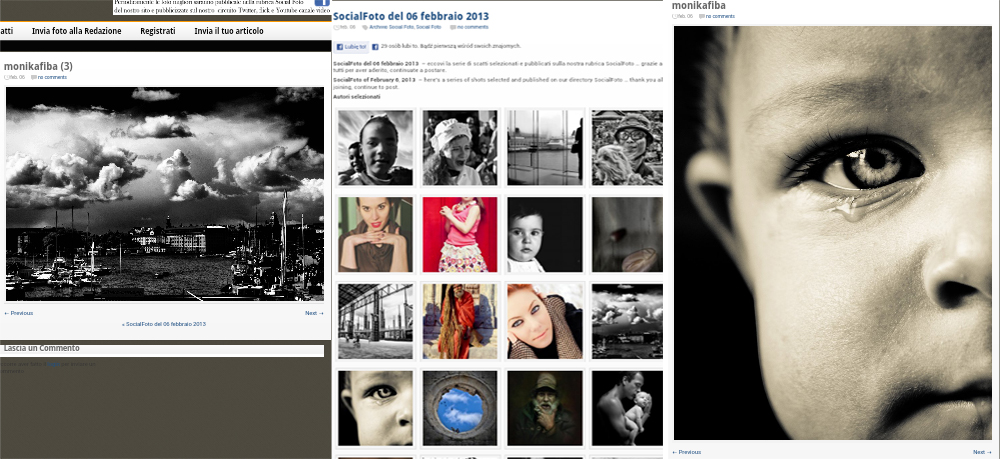Open smiling child black-and-white thumbnail
The width and height of the screenshot is (1000, 459).
coord(376,148)
